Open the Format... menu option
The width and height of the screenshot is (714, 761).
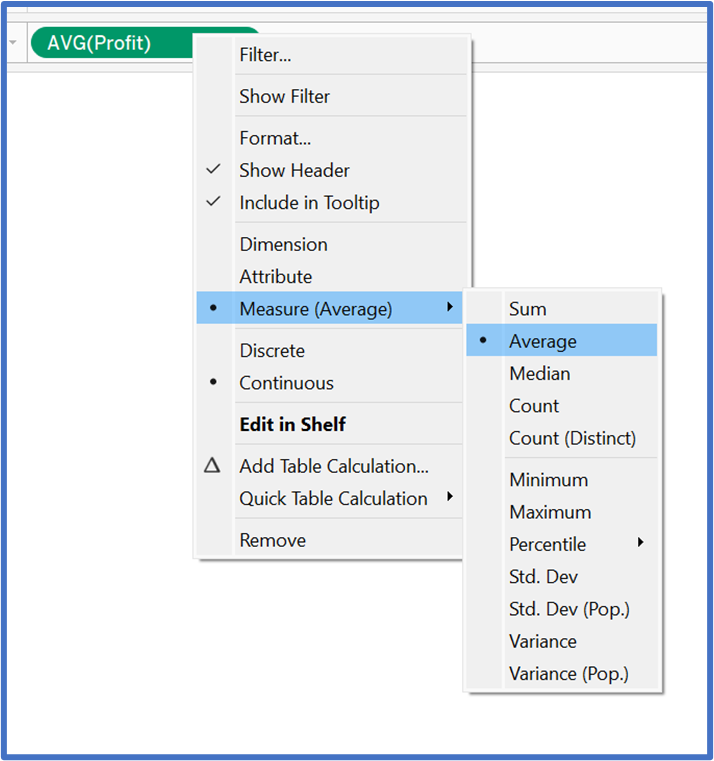click(x=275, y=138)
